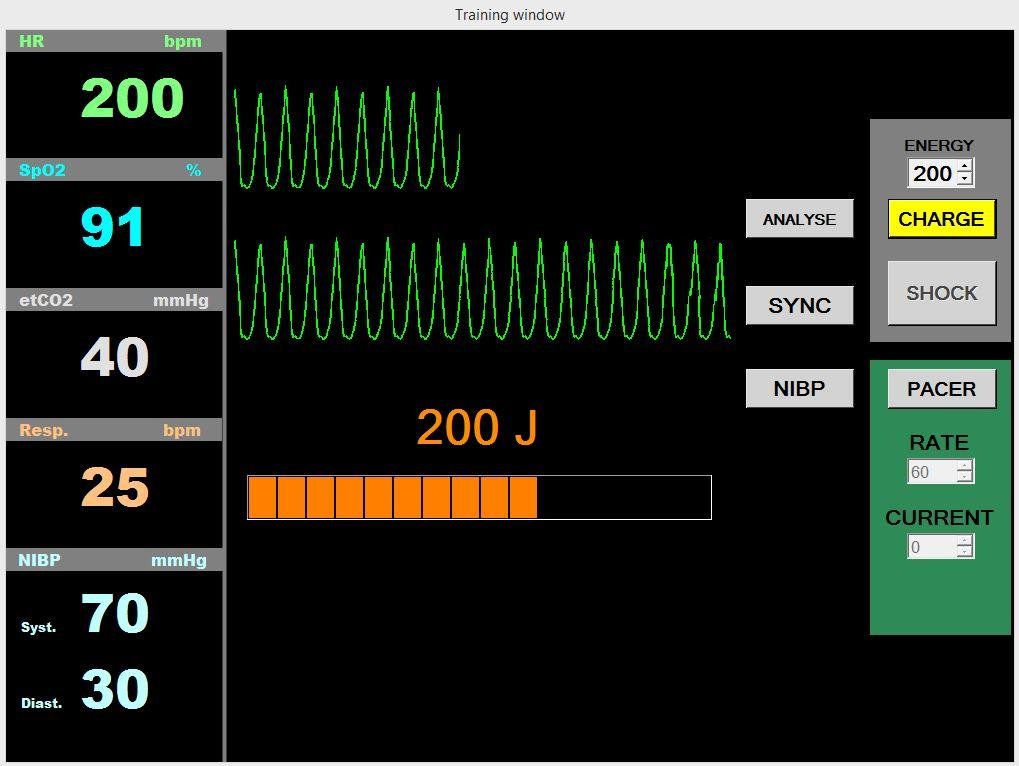This screenshot has height=766, width=1019.
Task: Select the ENERGY value field showing 200
Action: (x=933, y=173)
